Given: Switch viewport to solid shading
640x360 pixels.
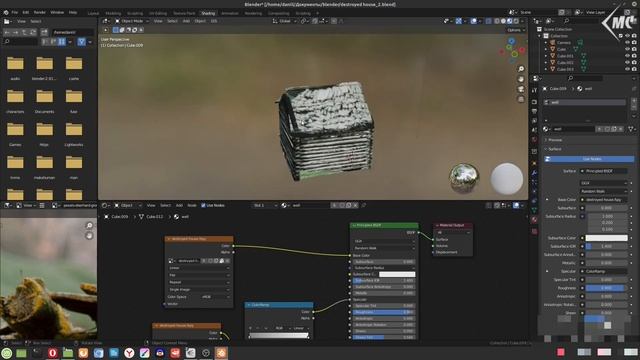Looking at the screenshot, I should pyautogui.click(x=503, y=21).
